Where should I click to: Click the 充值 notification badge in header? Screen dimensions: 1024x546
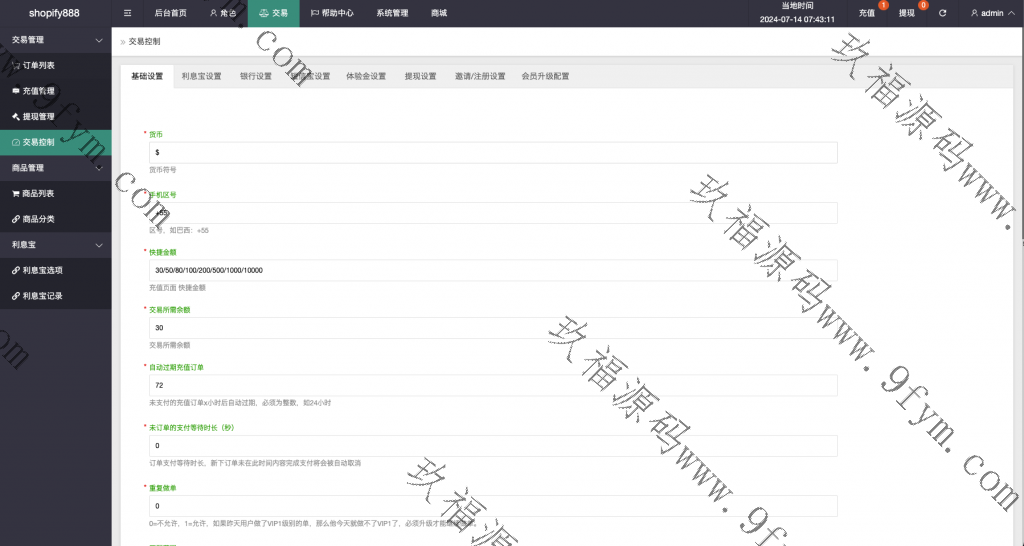[x=883, y=6]
